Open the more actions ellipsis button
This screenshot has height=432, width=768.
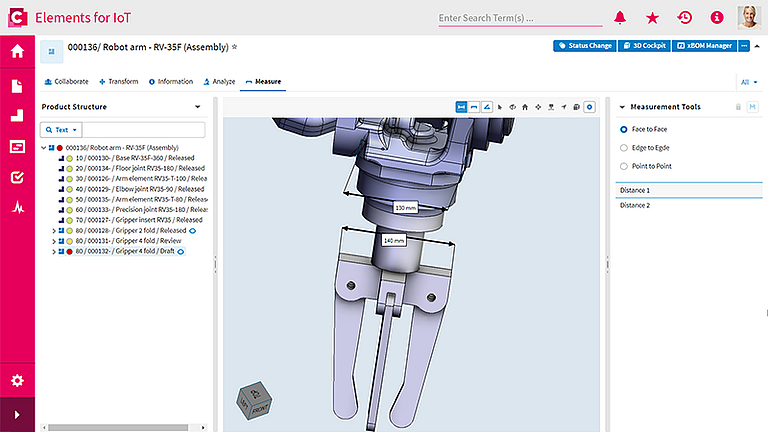pyautogui.click(x=744, y=46)
